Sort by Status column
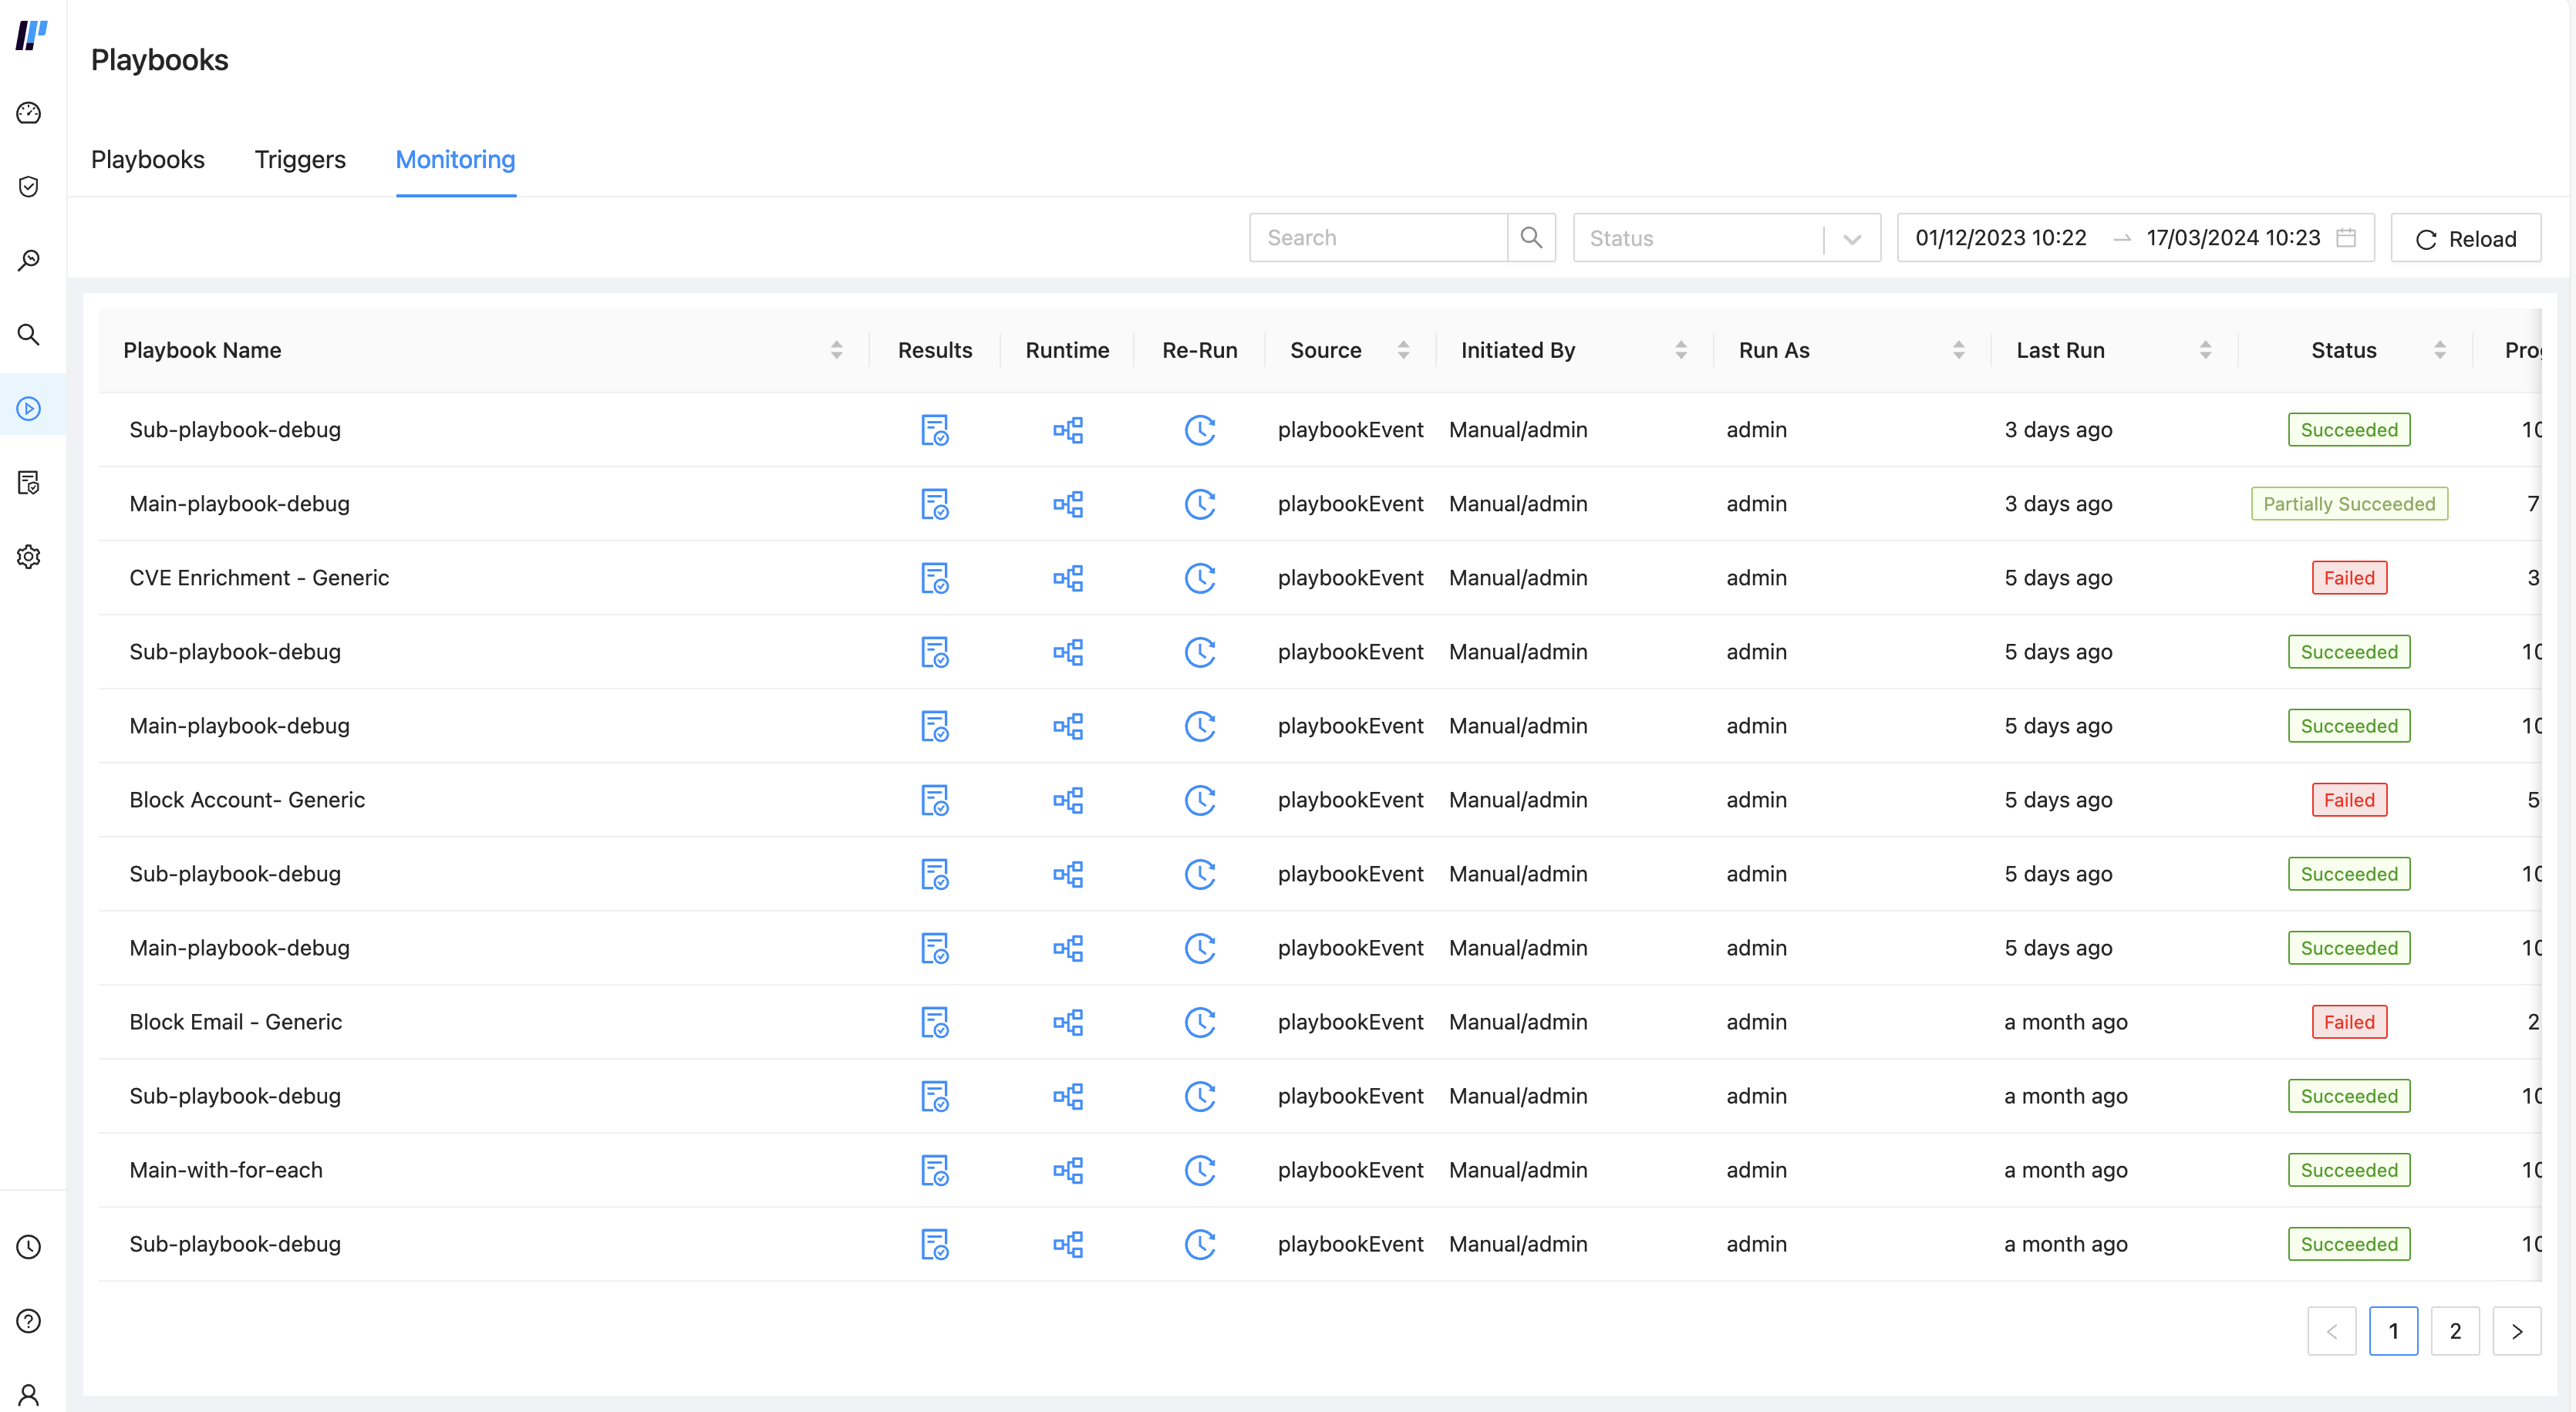This screenshot has height=1412, width=2576. 2439,350
